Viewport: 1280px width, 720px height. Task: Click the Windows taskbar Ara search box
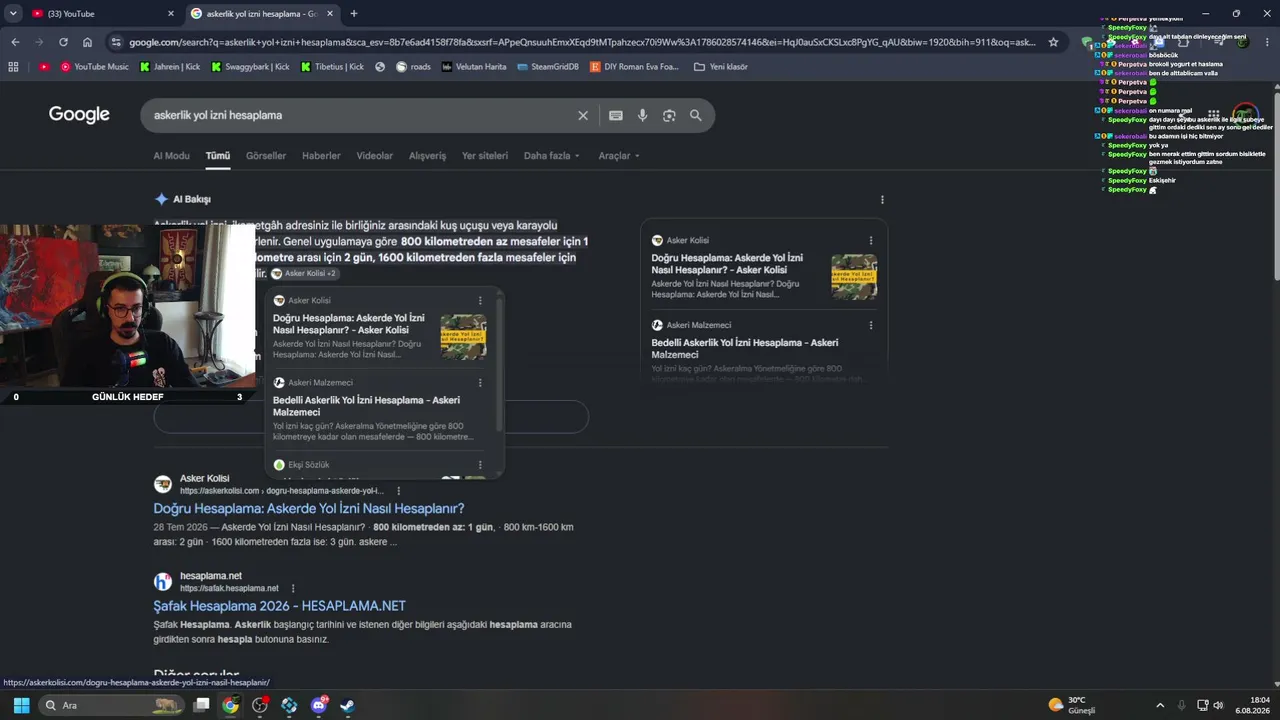tap(110, 705)
